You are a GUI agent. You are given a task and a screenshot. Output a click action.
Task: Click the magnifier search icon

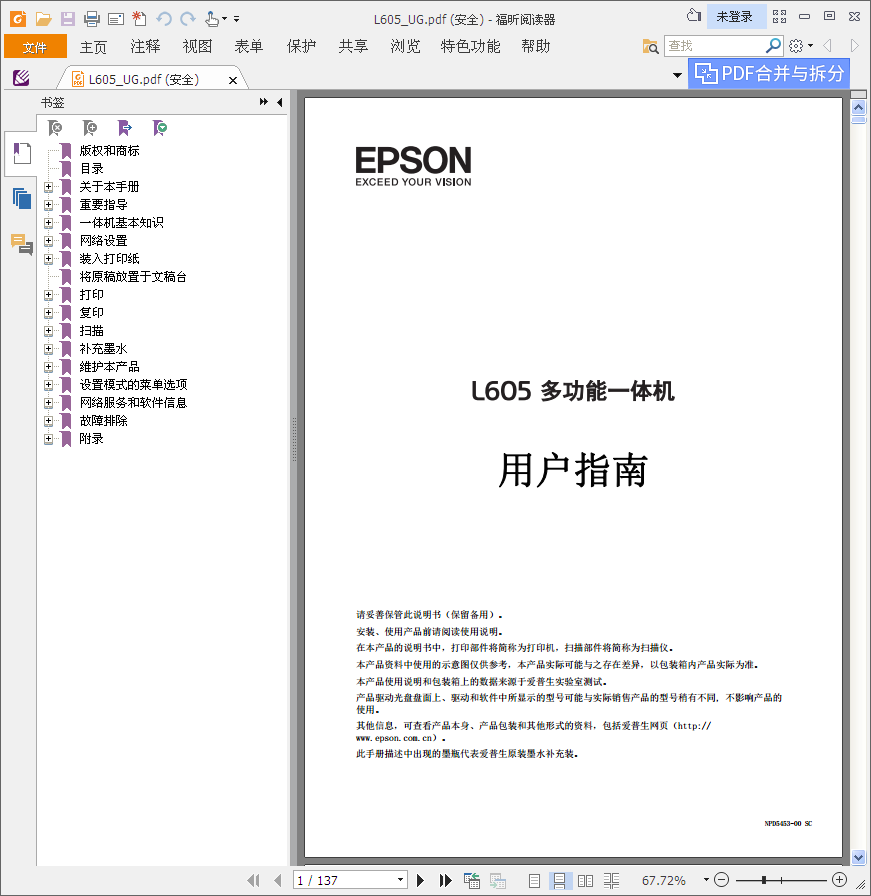(x=773, y=45)
